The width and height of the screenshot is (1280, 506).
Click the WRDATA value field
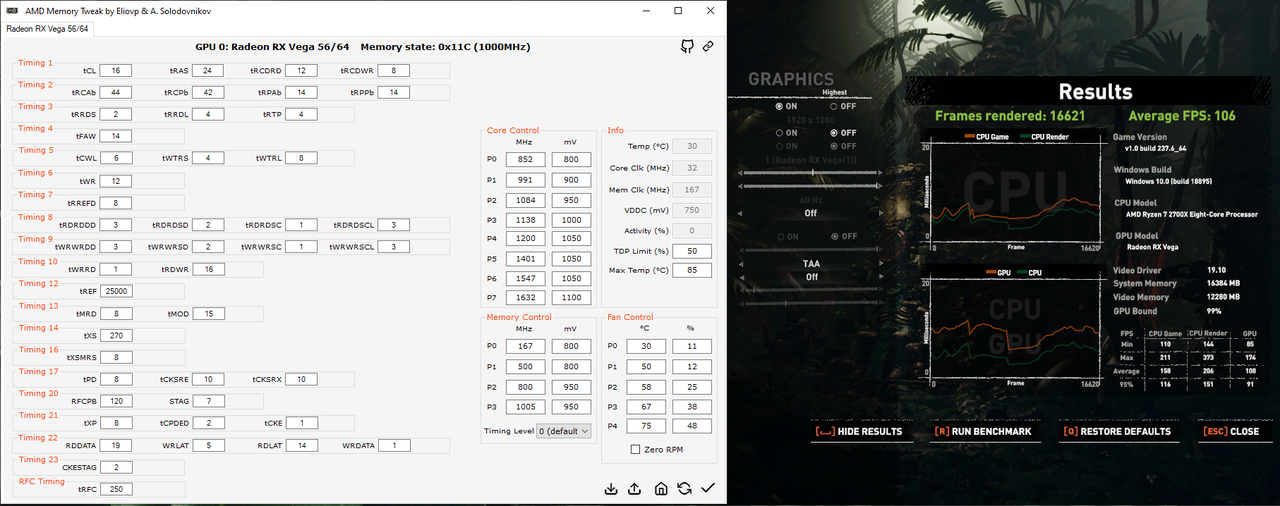click(x=394, y=445)
